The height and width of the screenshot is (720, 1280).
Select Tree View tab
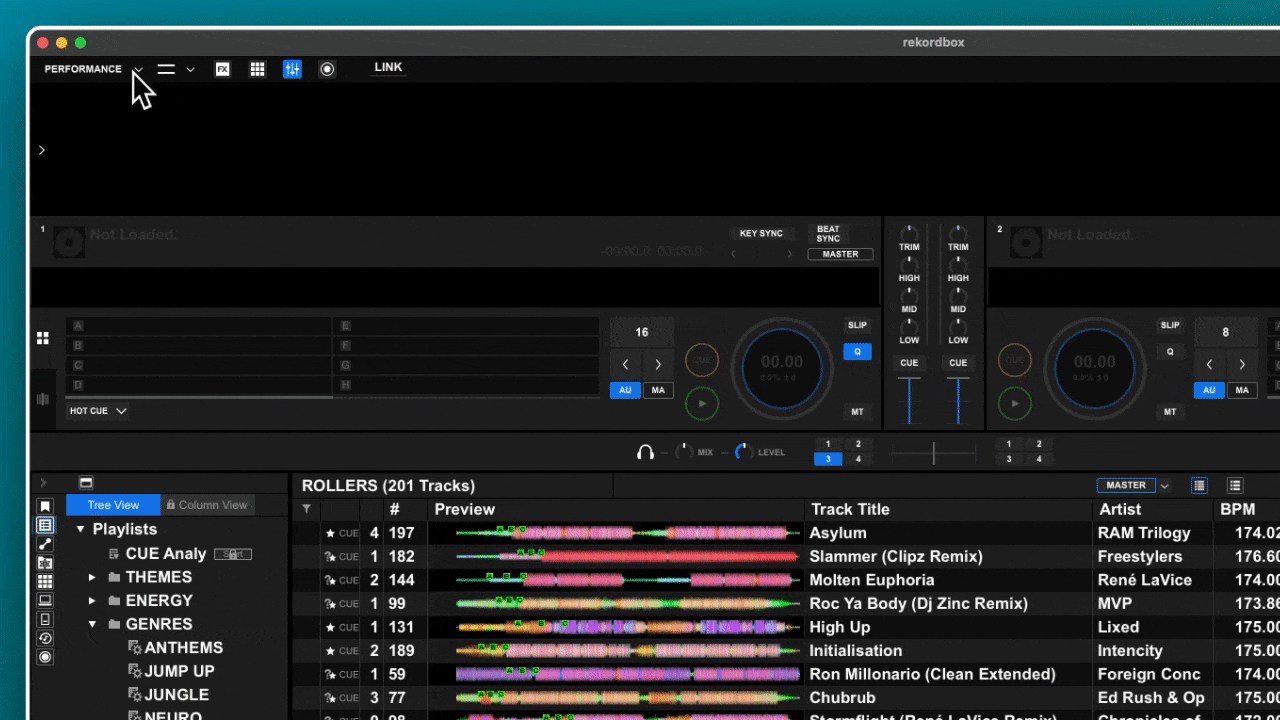(x=113, y=505)
